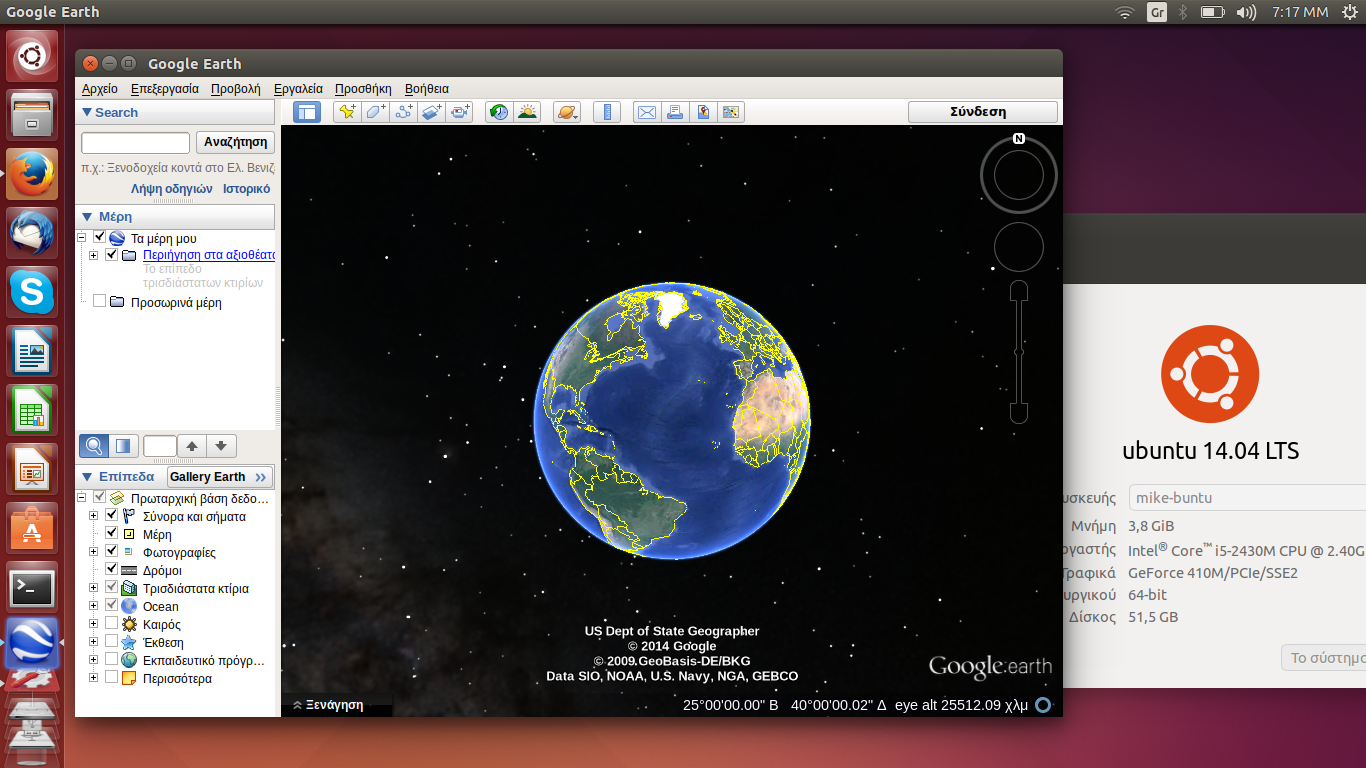This screenshot has height=768, width=1366.
Task: Click the Σύνδεση sign-in button
Action: pyautogui.click(x=982, y=112)
